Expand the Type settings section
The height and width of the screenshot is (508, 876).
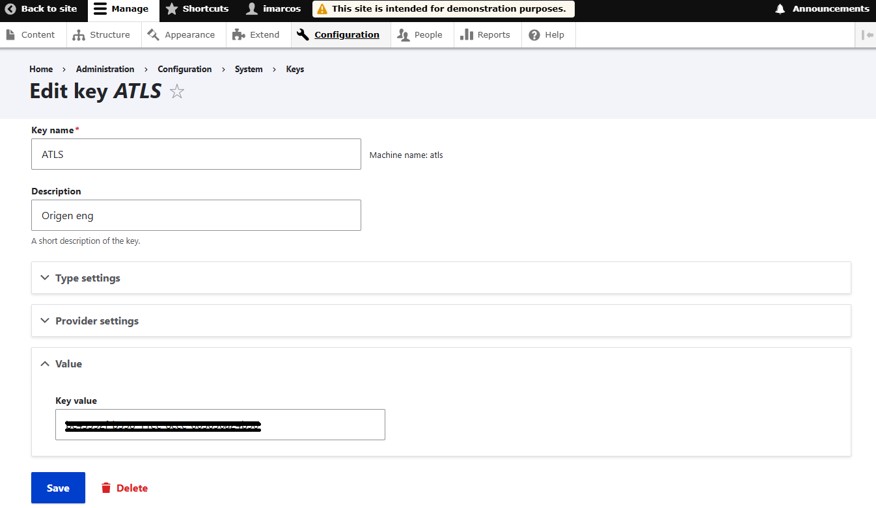(x=87, y=278)
